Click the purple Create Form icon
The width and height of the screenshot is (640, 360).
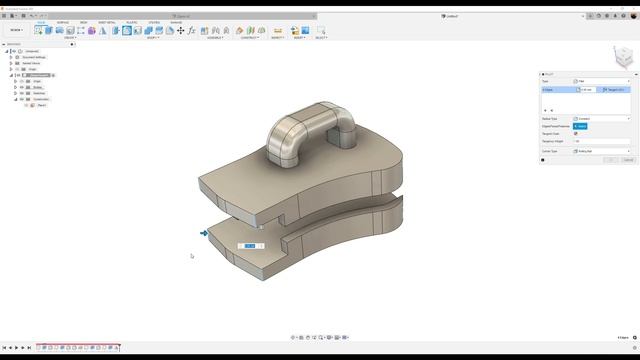pyautogui.click(x=92, y=30)
